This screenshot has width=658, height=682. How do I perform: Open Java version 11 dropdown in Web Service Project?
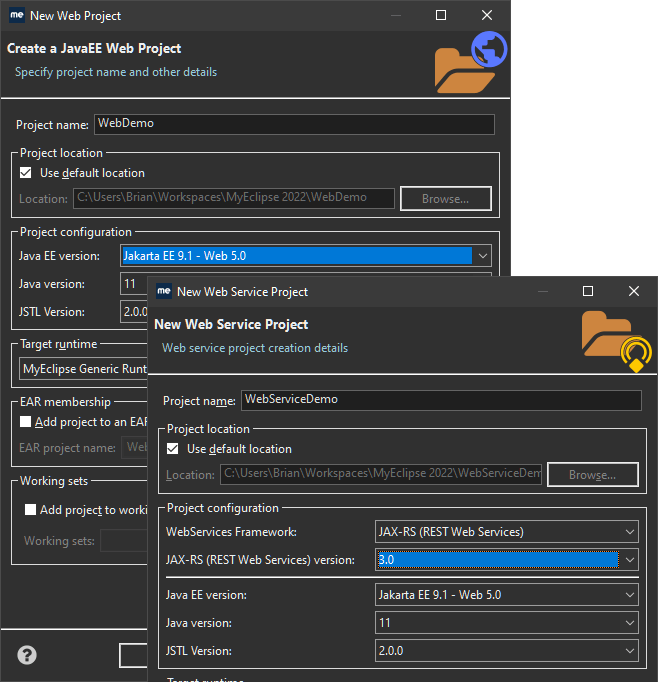[x=507, y=623]
